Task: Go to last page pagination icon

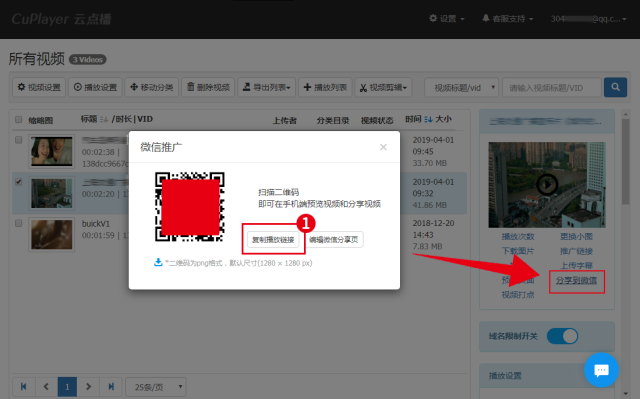Action: pos(111,386)
